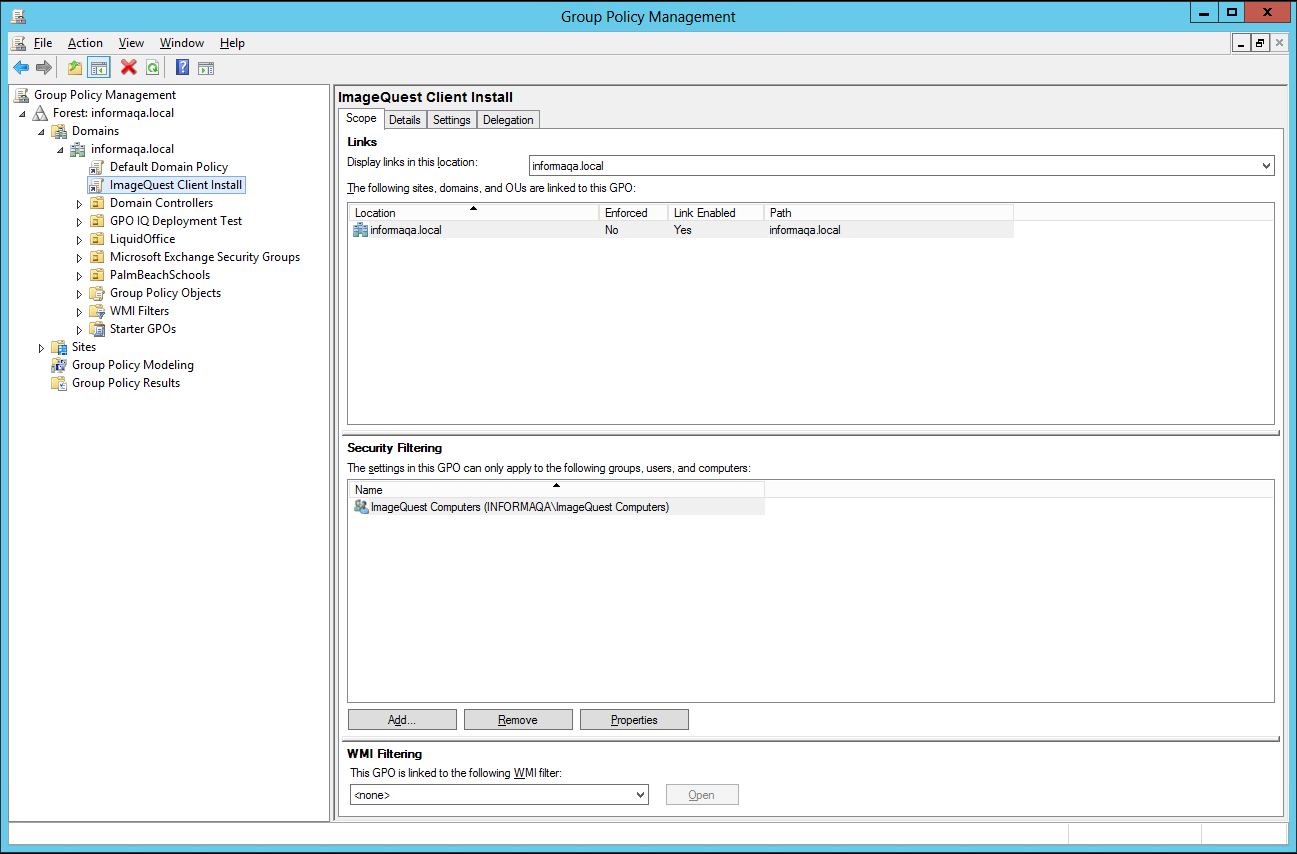Select the LiquidOffice tree label
The width and height of the screenshot is (1297, 854).
click(142, 239)
